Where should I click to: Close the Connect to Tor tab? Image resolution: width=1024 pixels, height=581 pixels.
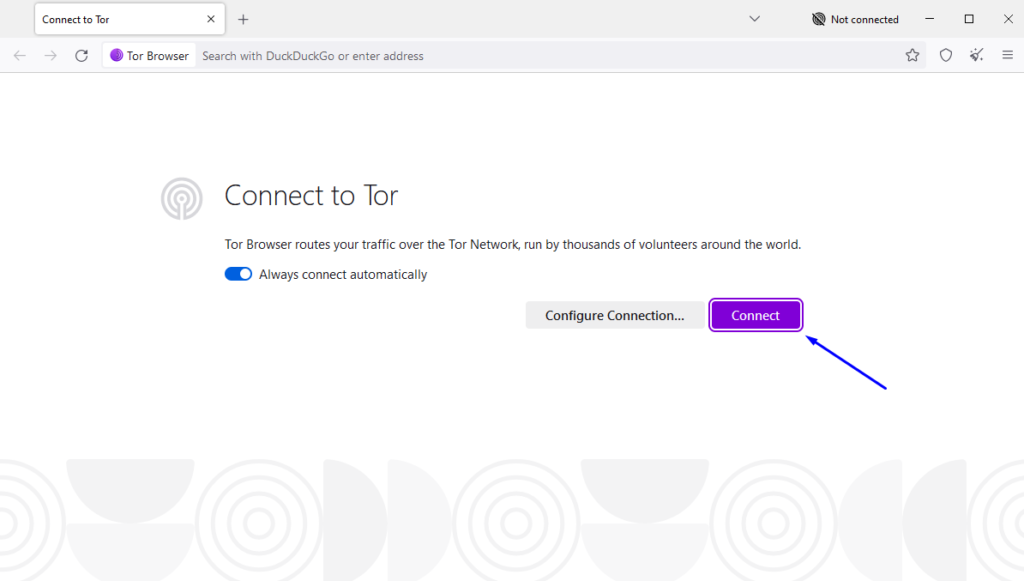[x=211, y=19]
